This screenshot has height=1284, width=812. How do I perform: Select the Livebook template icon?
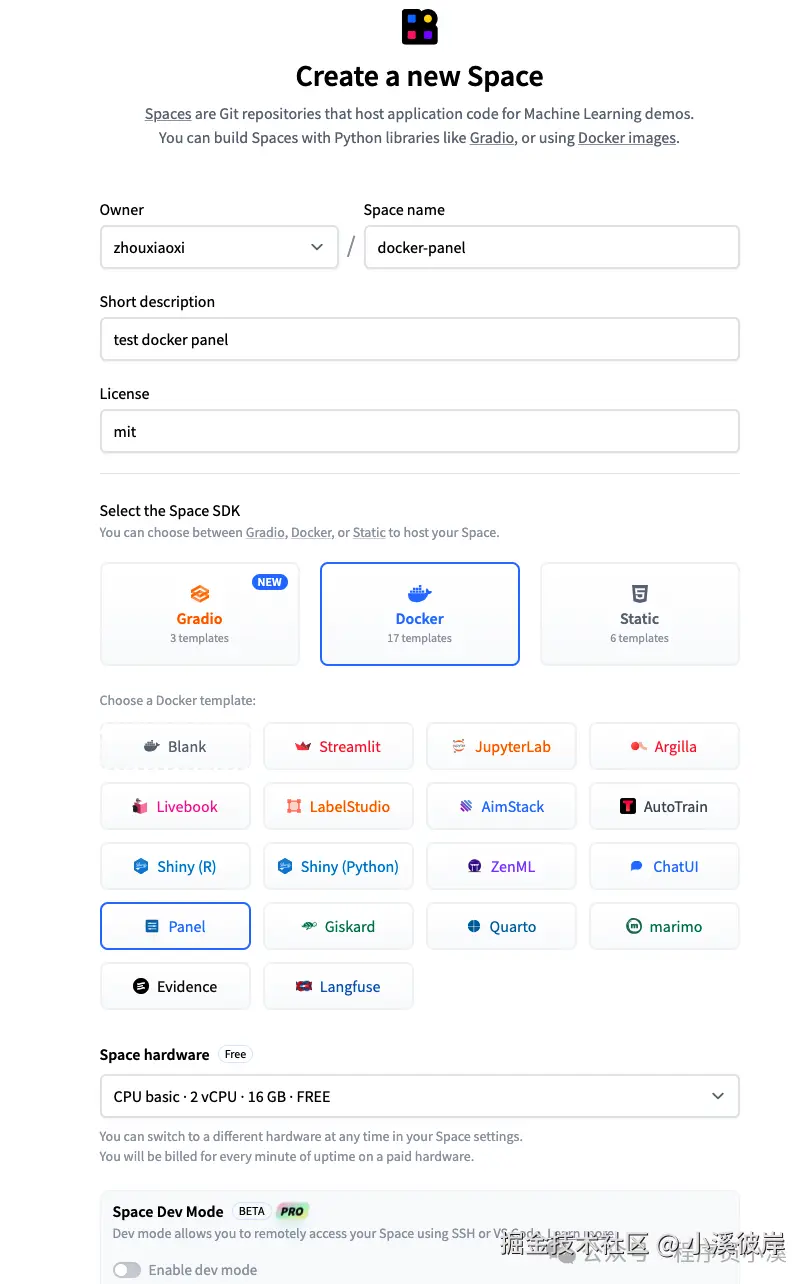click(x=140, y=807)
